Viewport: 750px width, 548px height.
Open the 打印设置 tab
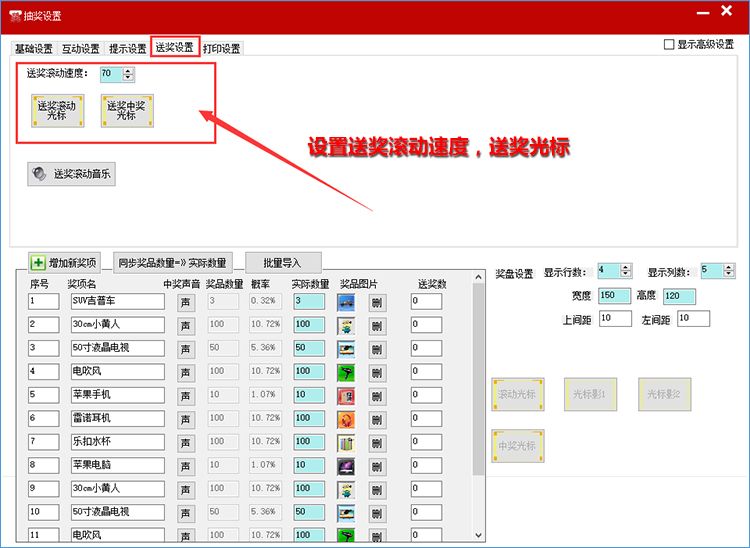pyautogui.click(x=222, y=49)
